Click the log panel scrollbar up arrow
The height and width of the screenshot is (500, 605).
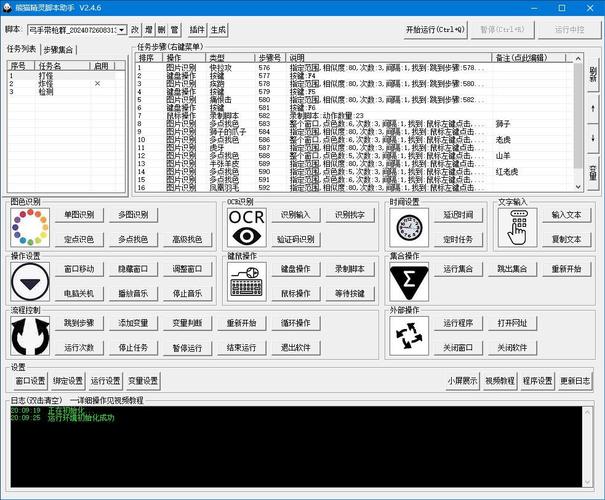click(x=587, y=412)
